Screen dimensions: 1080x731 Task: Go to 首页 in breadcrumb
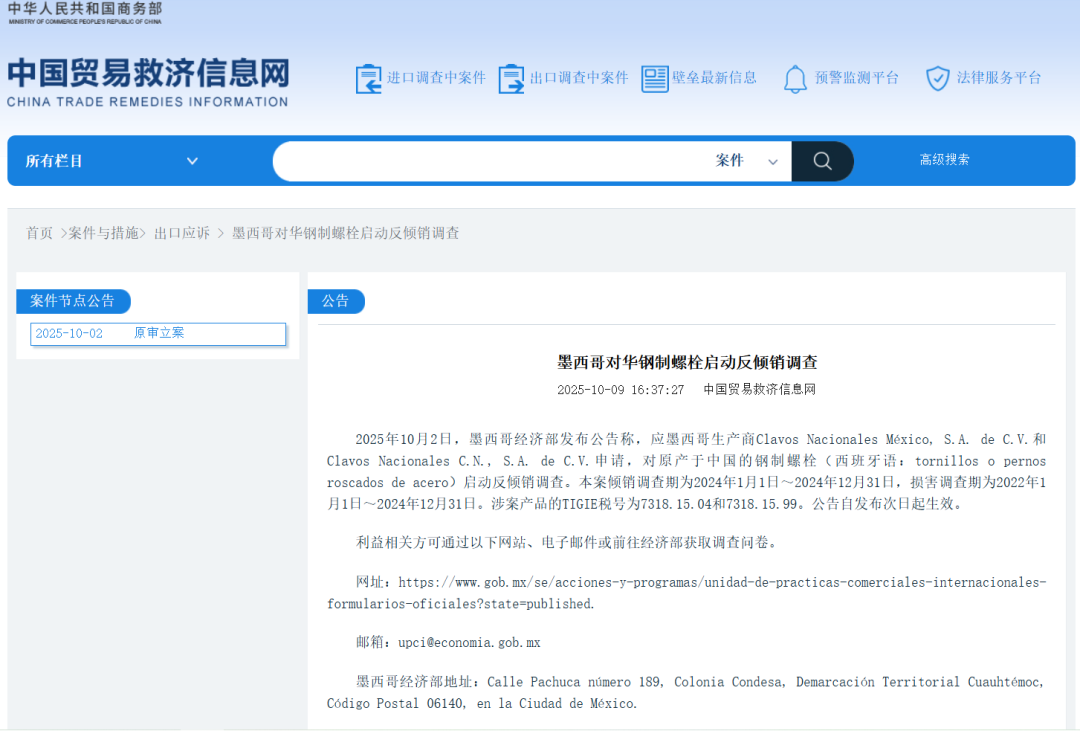coord(39,233)
